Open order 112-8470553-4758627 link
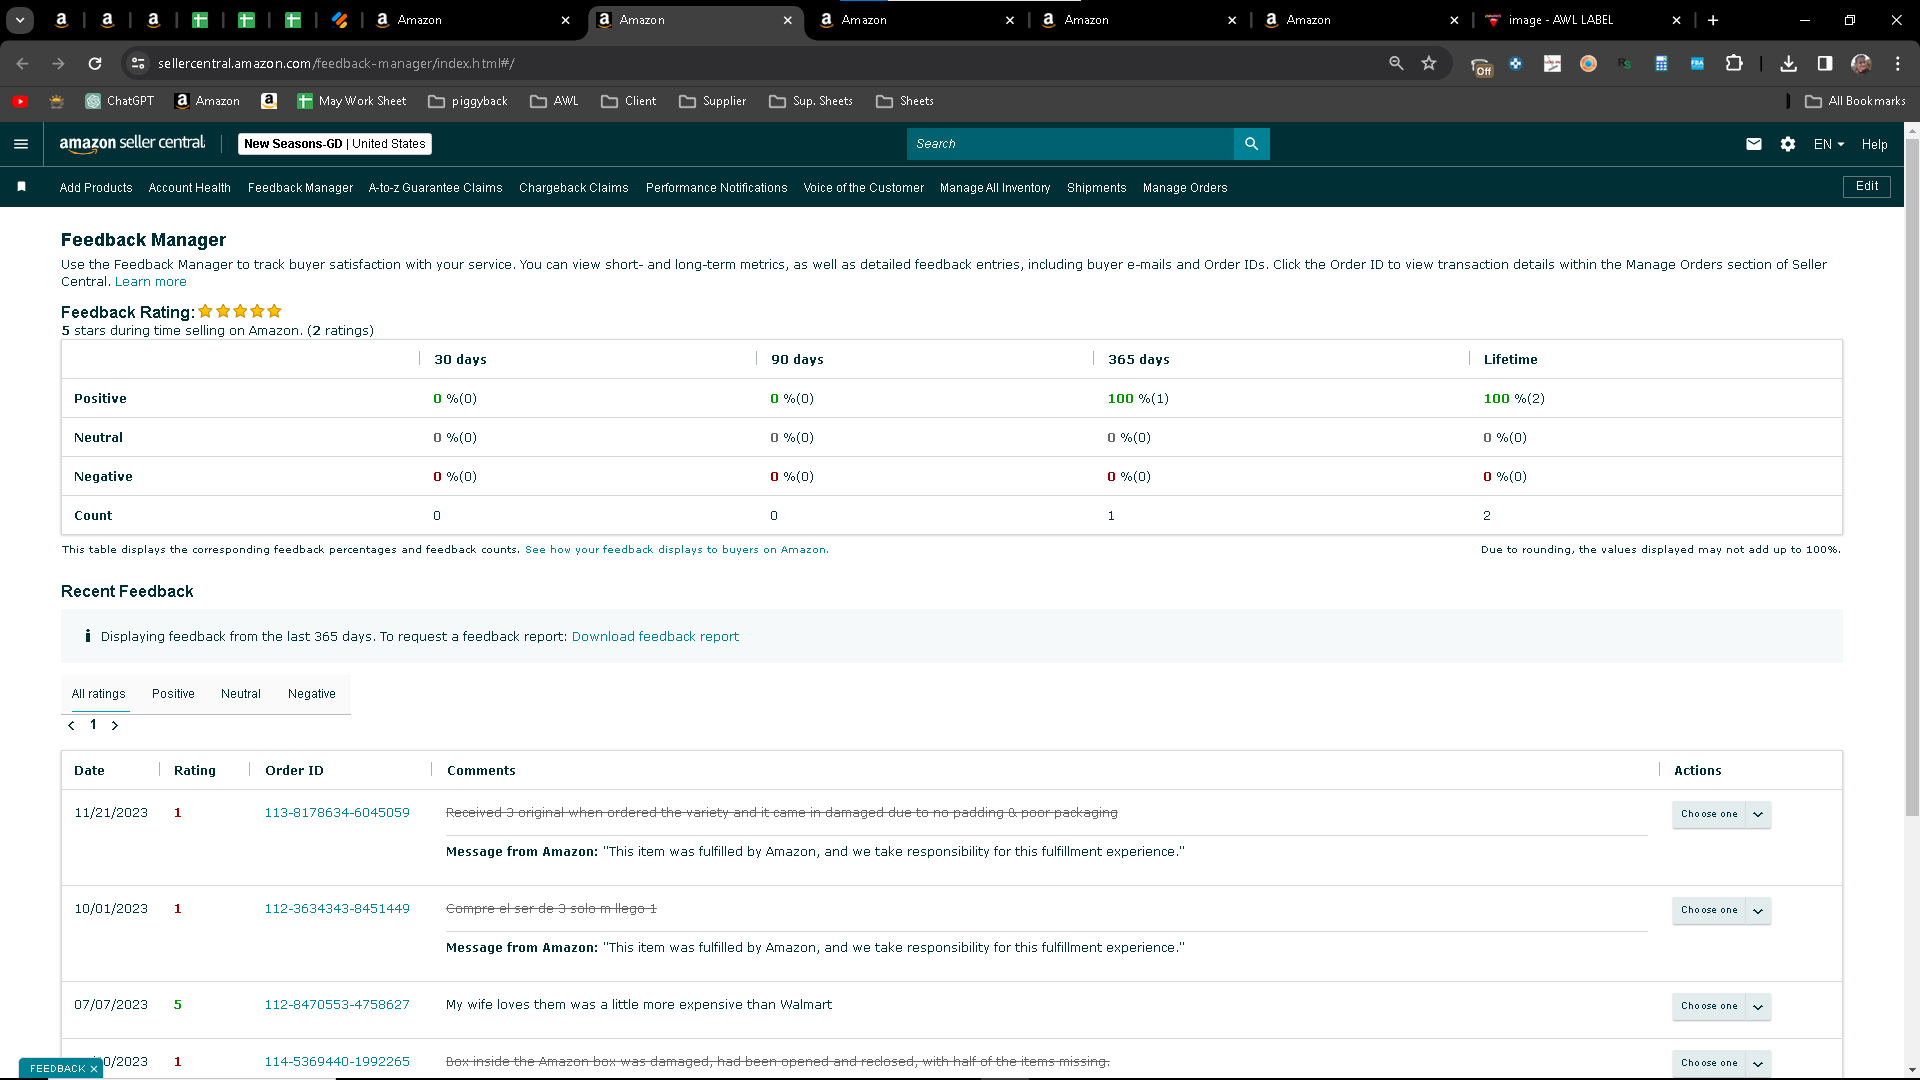Viewport: 1920px width, 1080px height. coord(337,1005)
